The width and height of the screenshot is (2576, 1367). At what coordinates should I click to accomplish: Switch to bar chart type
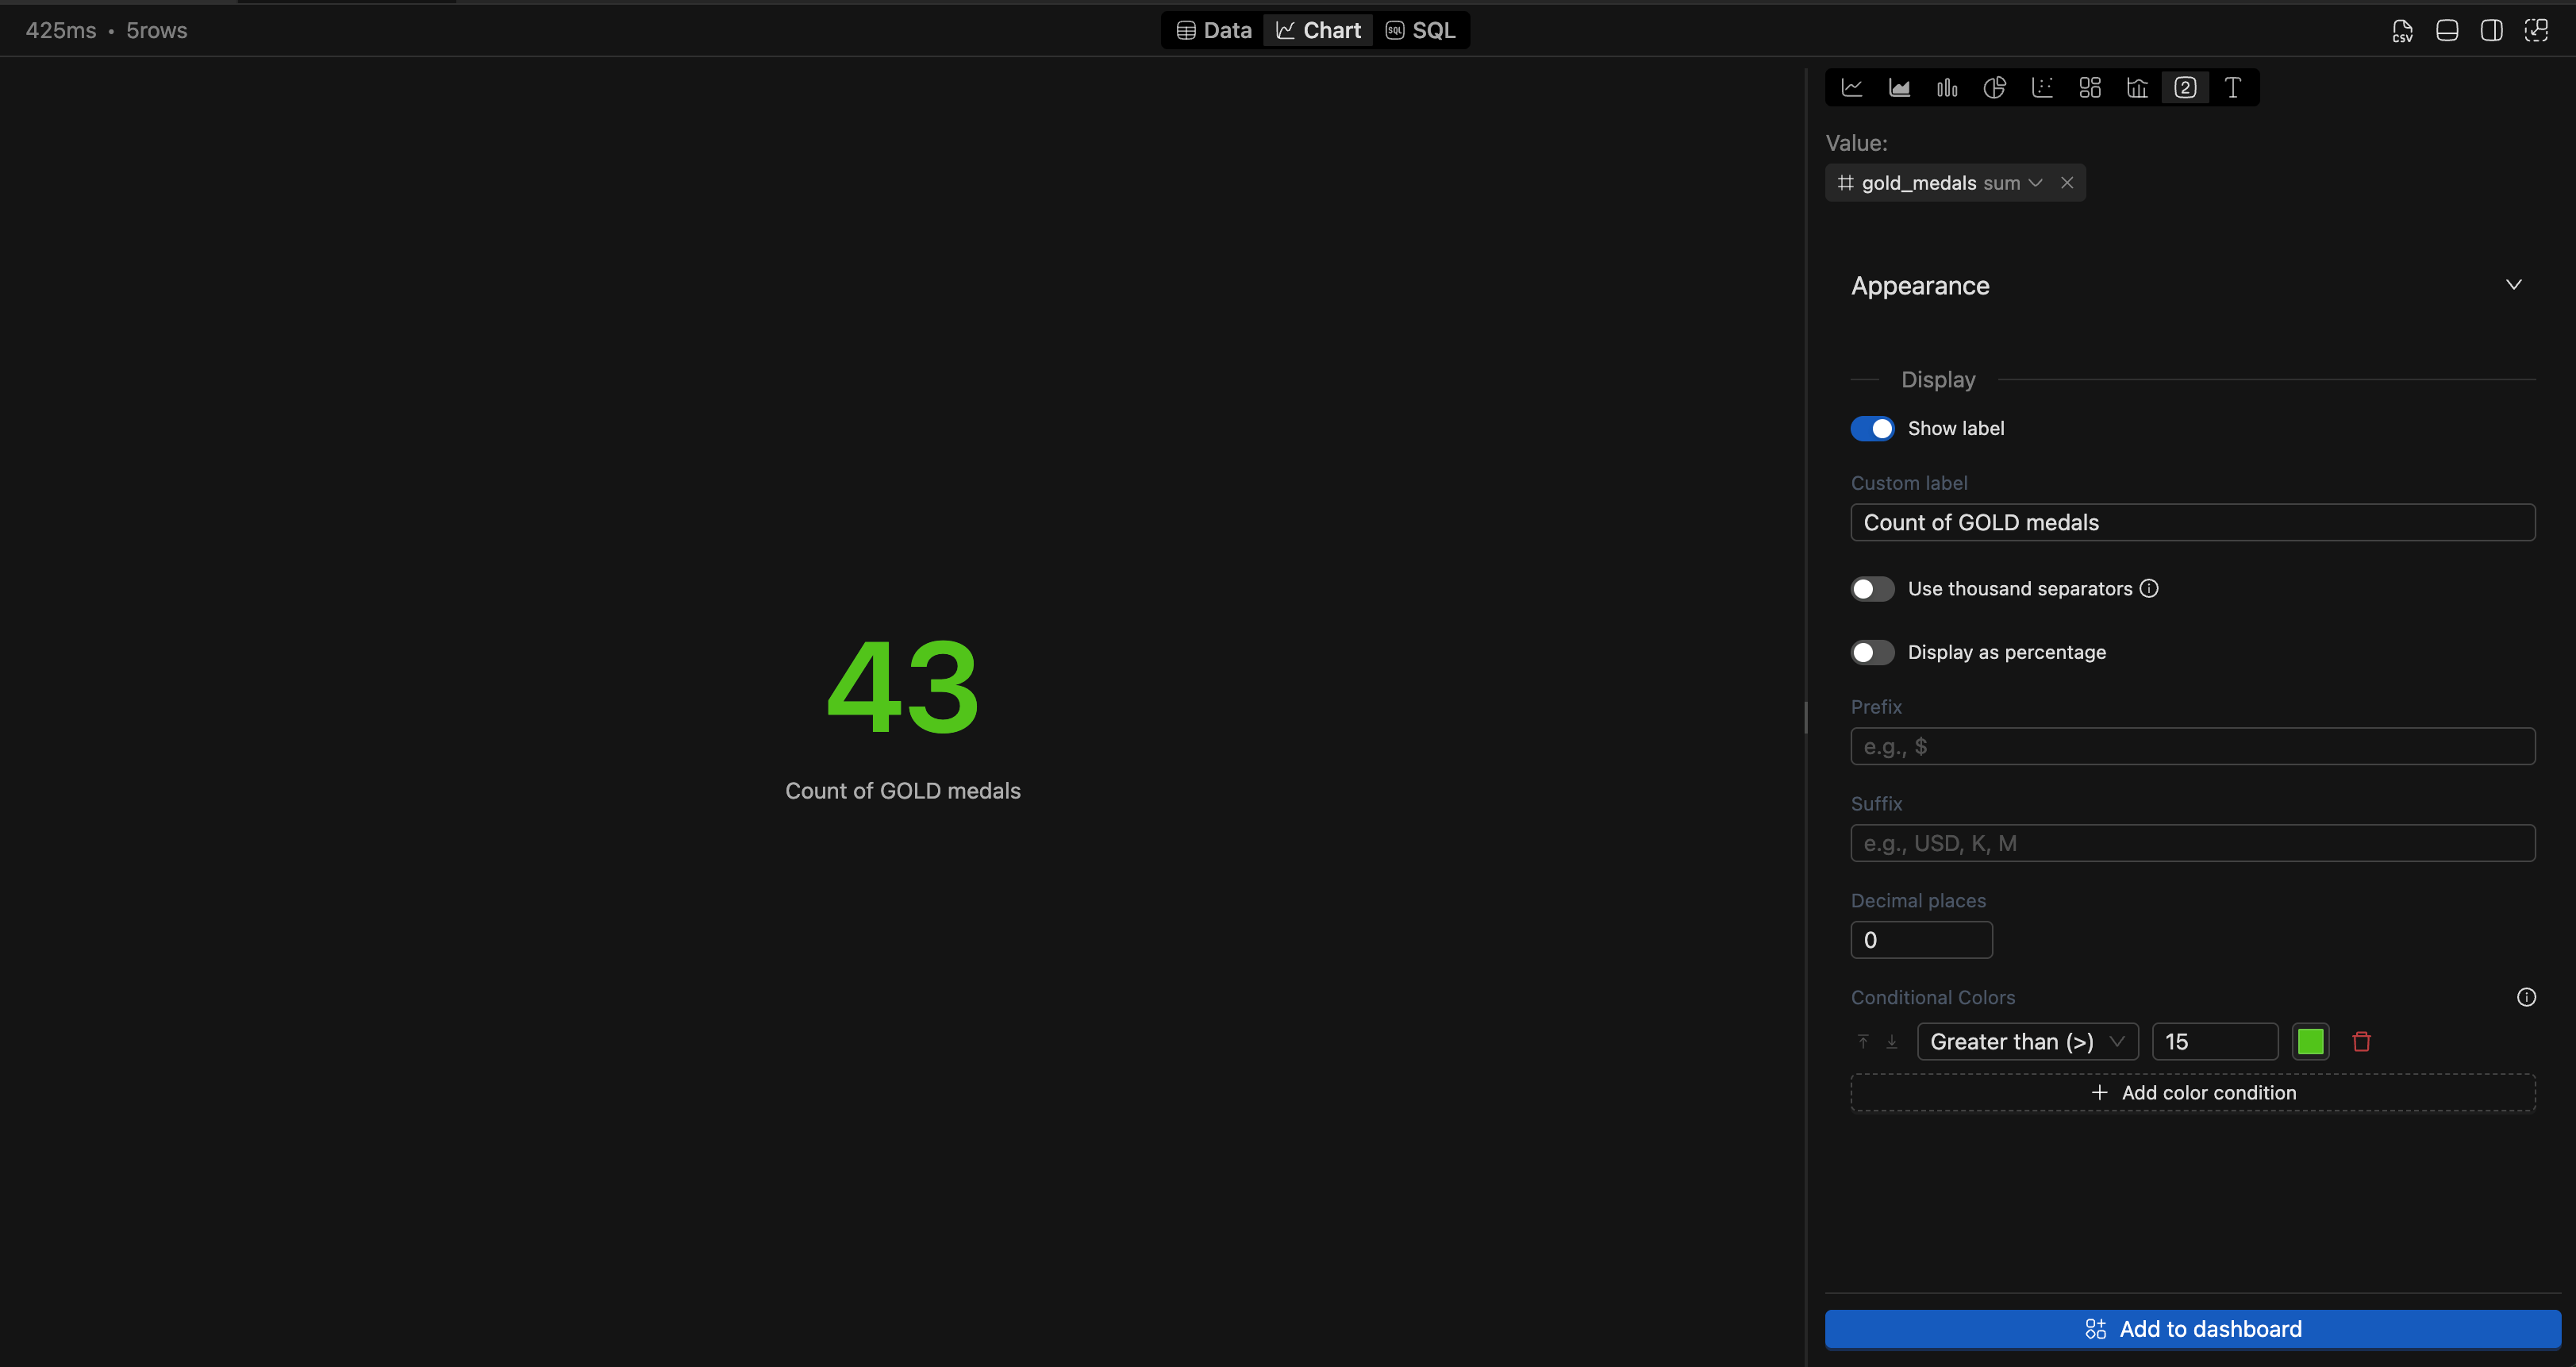[1947, 88]
